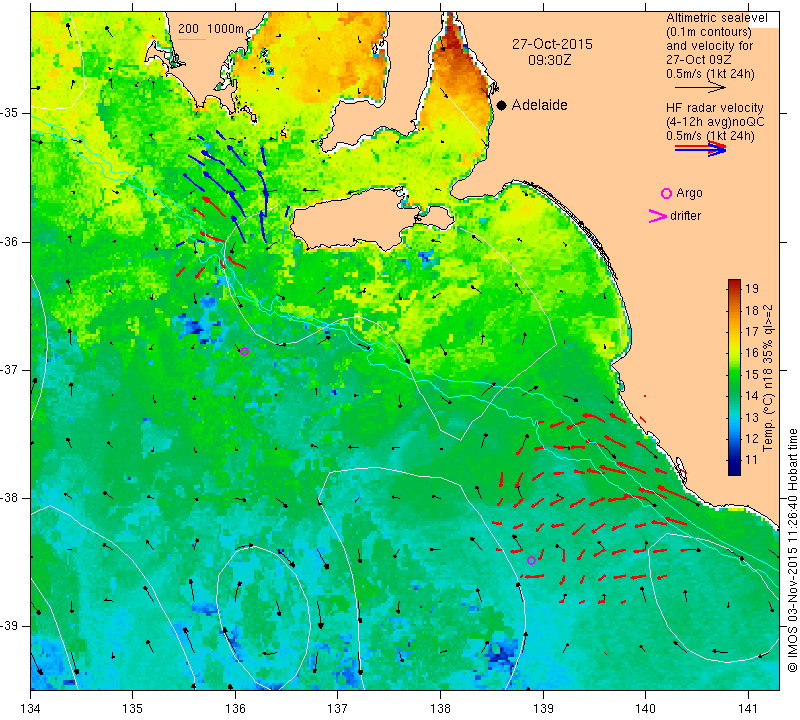Click the temperature colorbar scale
Screen dimensions: 800x720
tap(734, 377)
